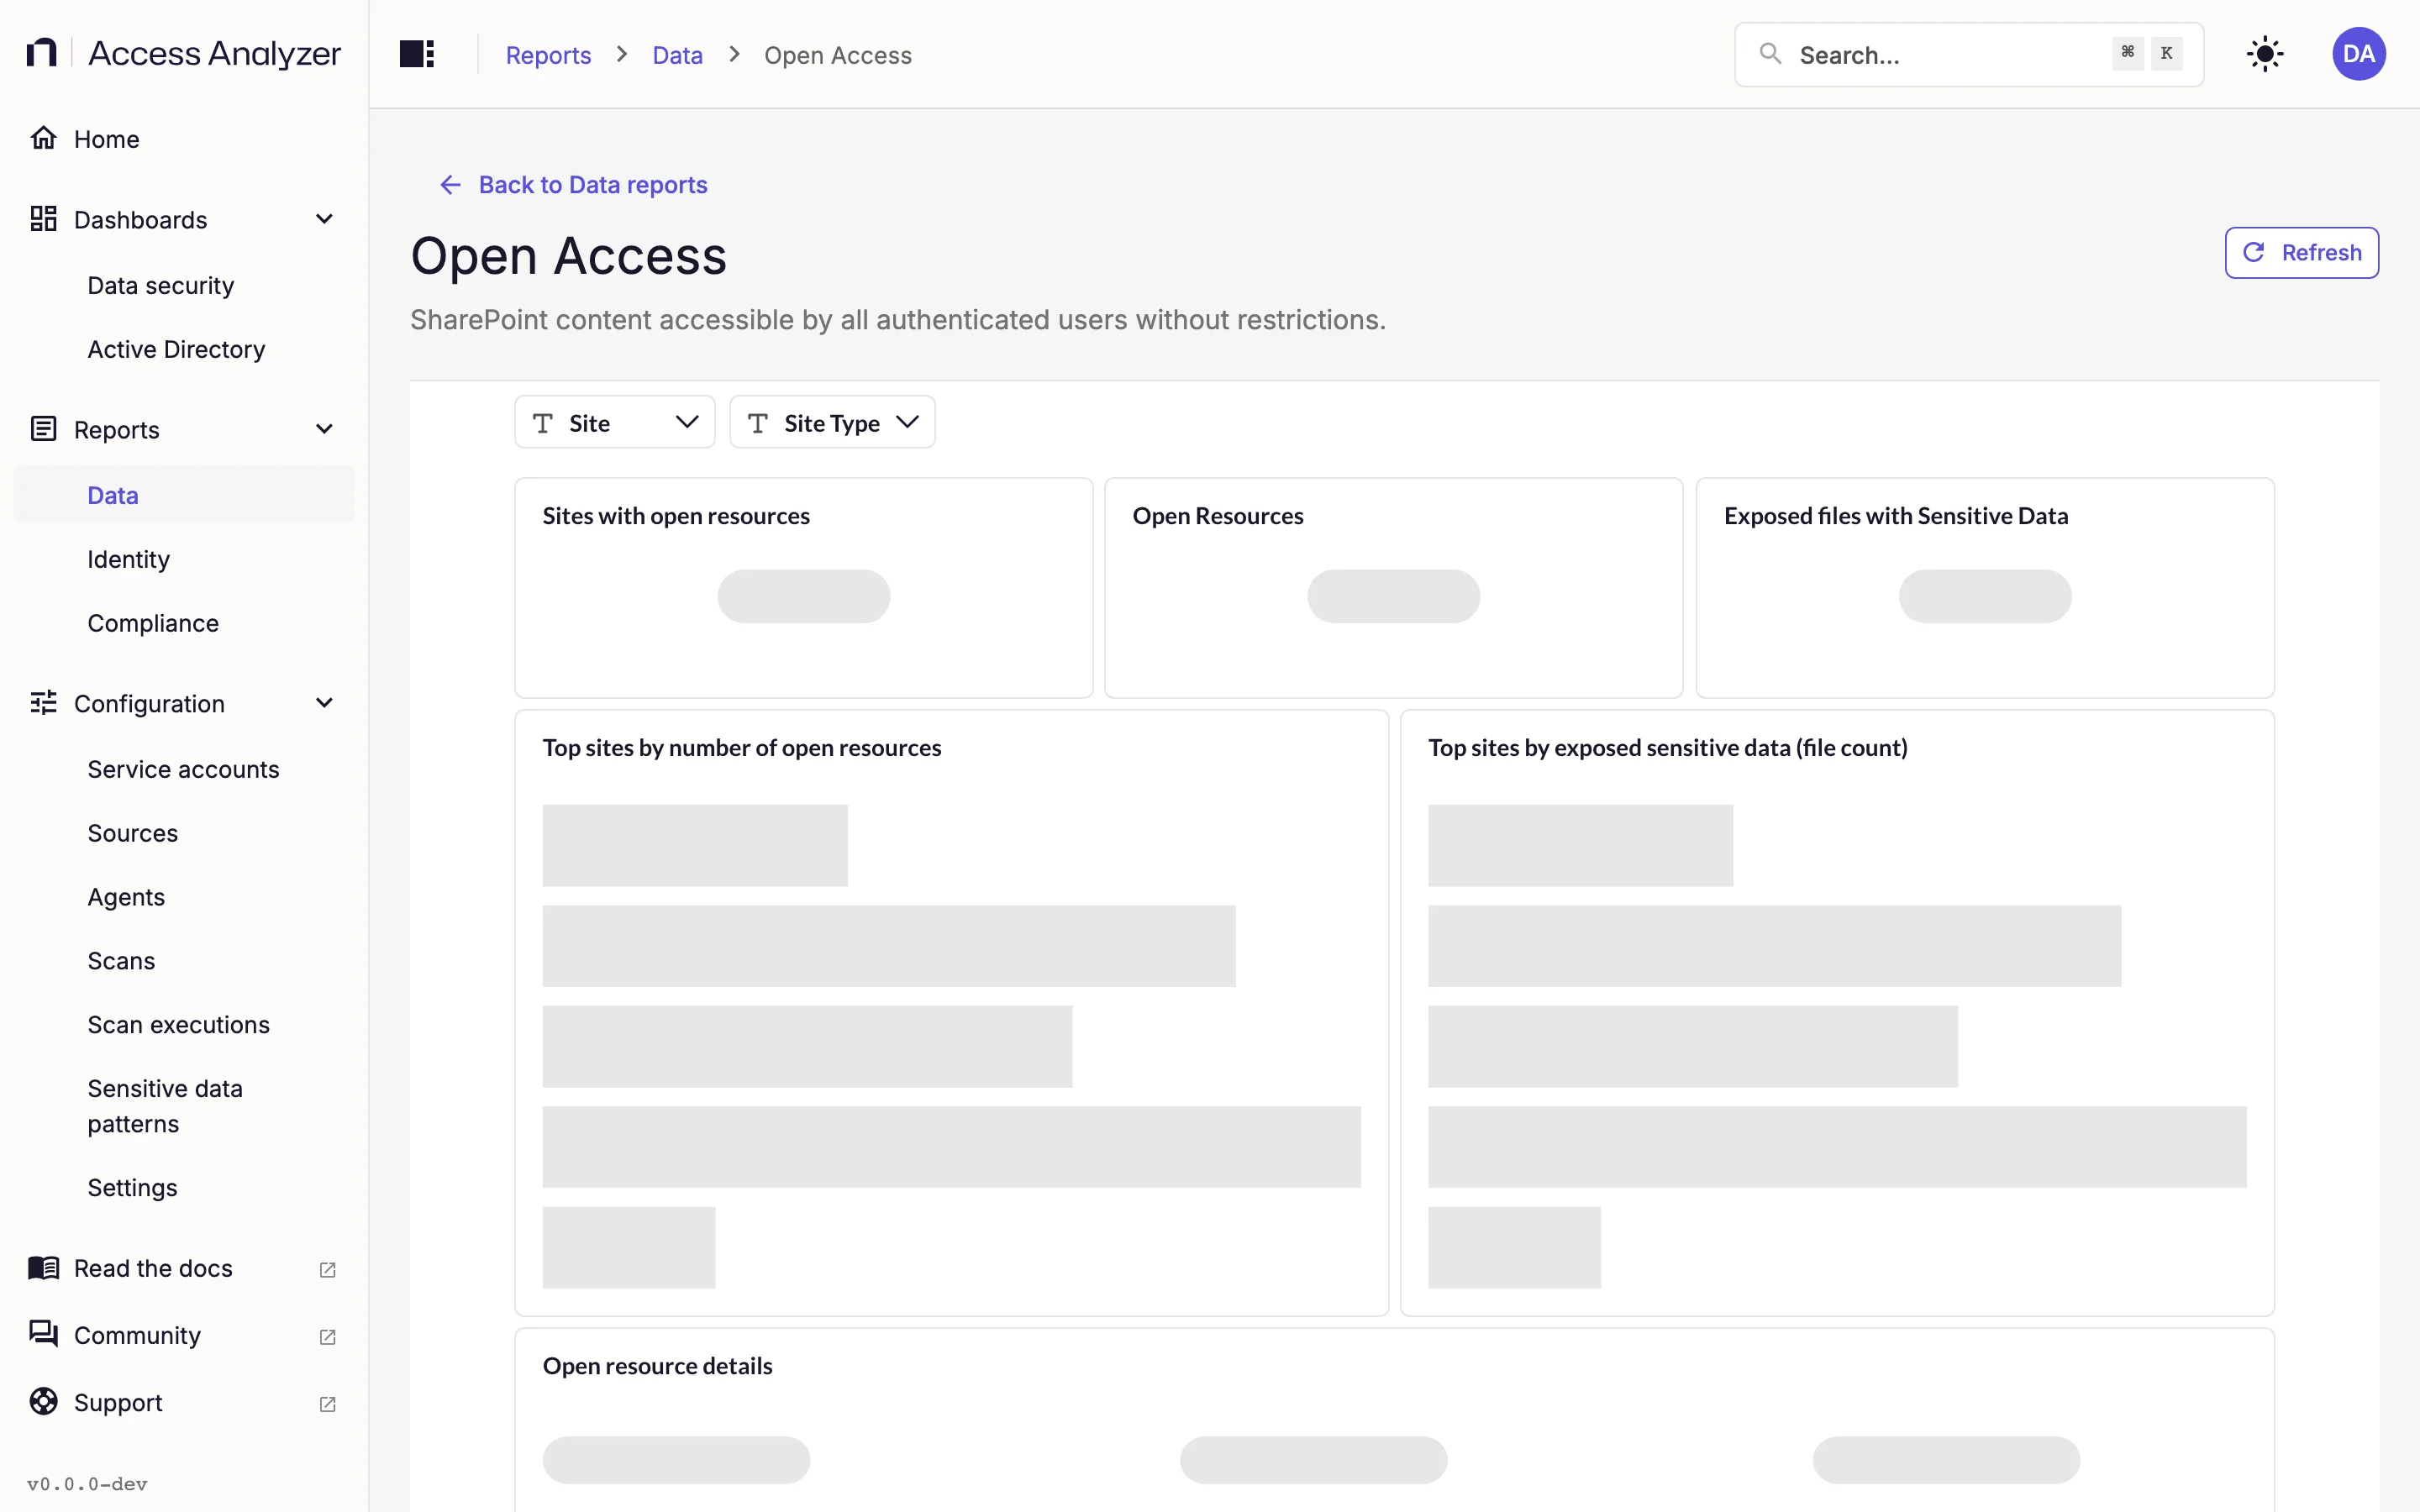Open the Site filter dropdown

(615, 422)
